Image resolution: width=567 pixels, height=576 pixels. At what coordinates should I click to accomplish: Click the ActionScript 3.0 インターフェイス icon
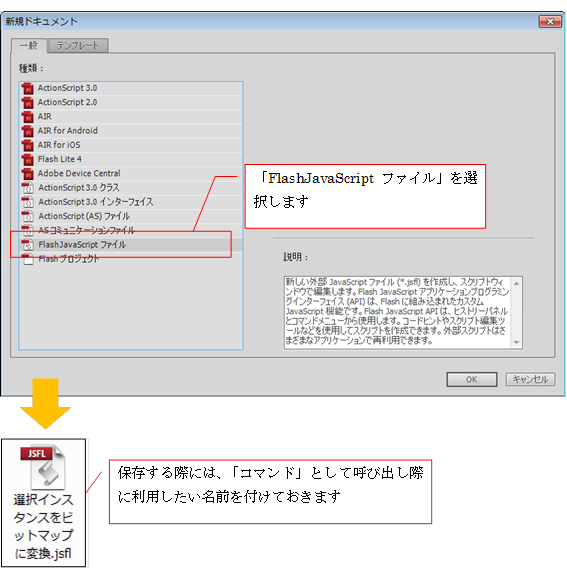[x=28, y=202]
